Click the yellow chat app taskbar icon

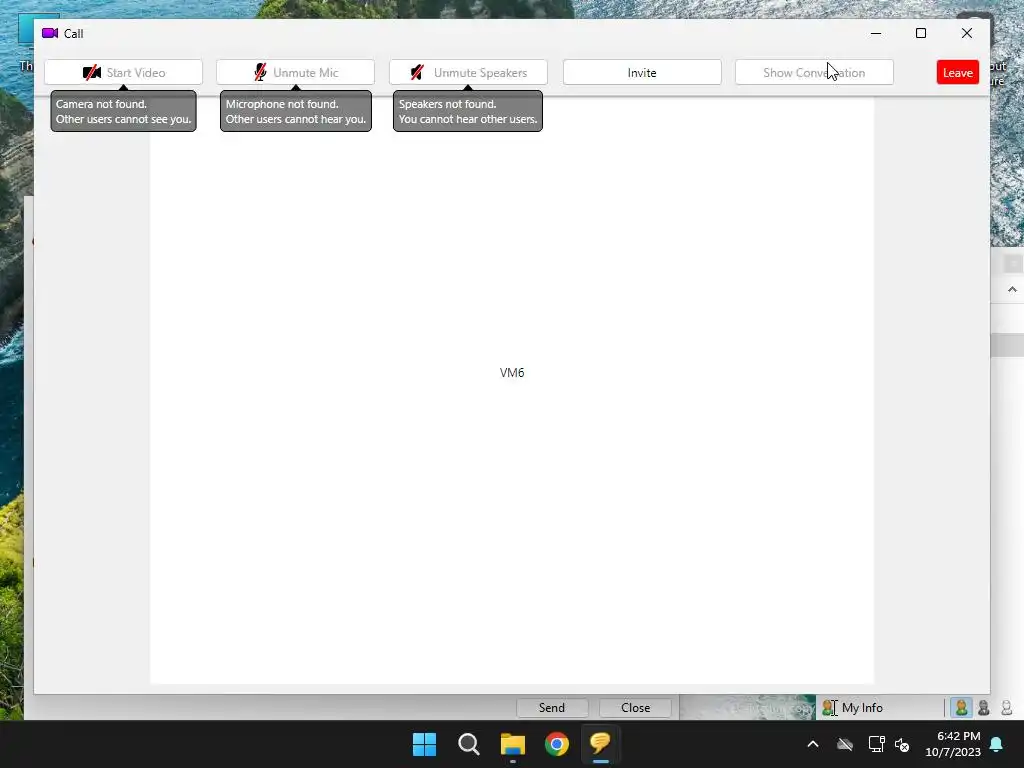click(600, 744)
